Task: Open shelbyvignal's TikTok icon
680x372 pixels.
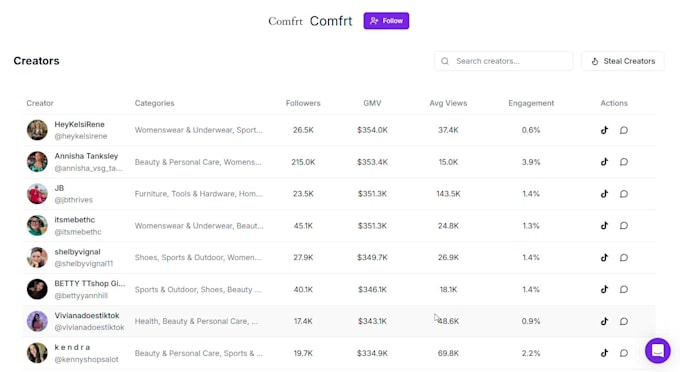Action: tap(604, 258)
